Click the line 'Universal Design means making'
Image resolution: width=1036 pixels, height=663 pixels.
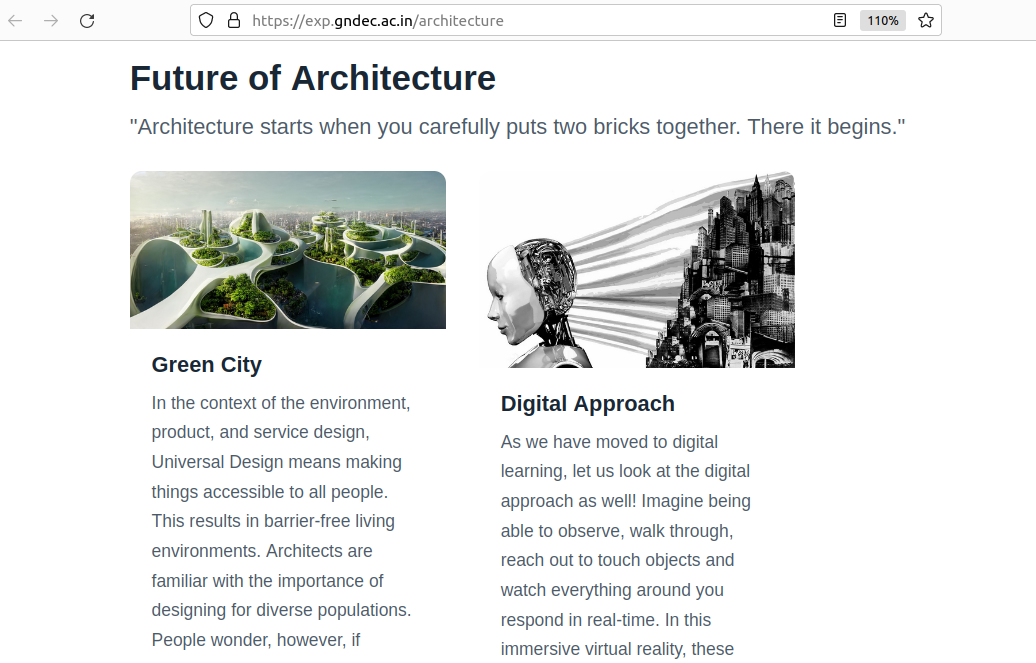277,462
